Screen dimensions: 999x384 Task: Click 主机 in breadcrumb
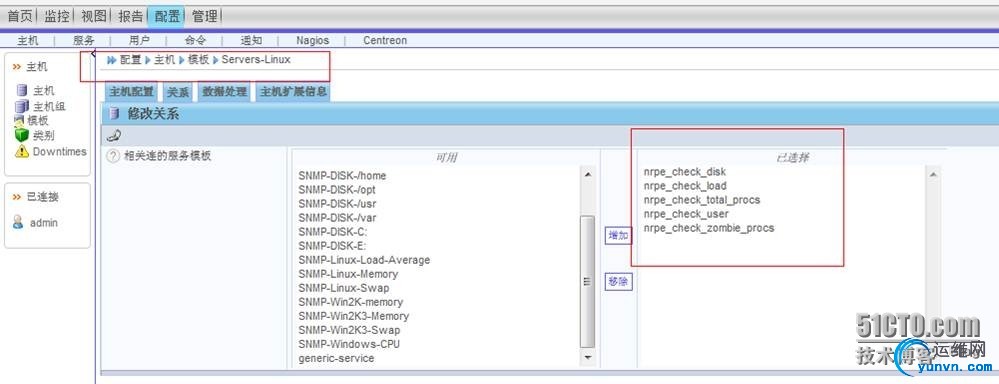pyautogui.click(x=164, y=59)
